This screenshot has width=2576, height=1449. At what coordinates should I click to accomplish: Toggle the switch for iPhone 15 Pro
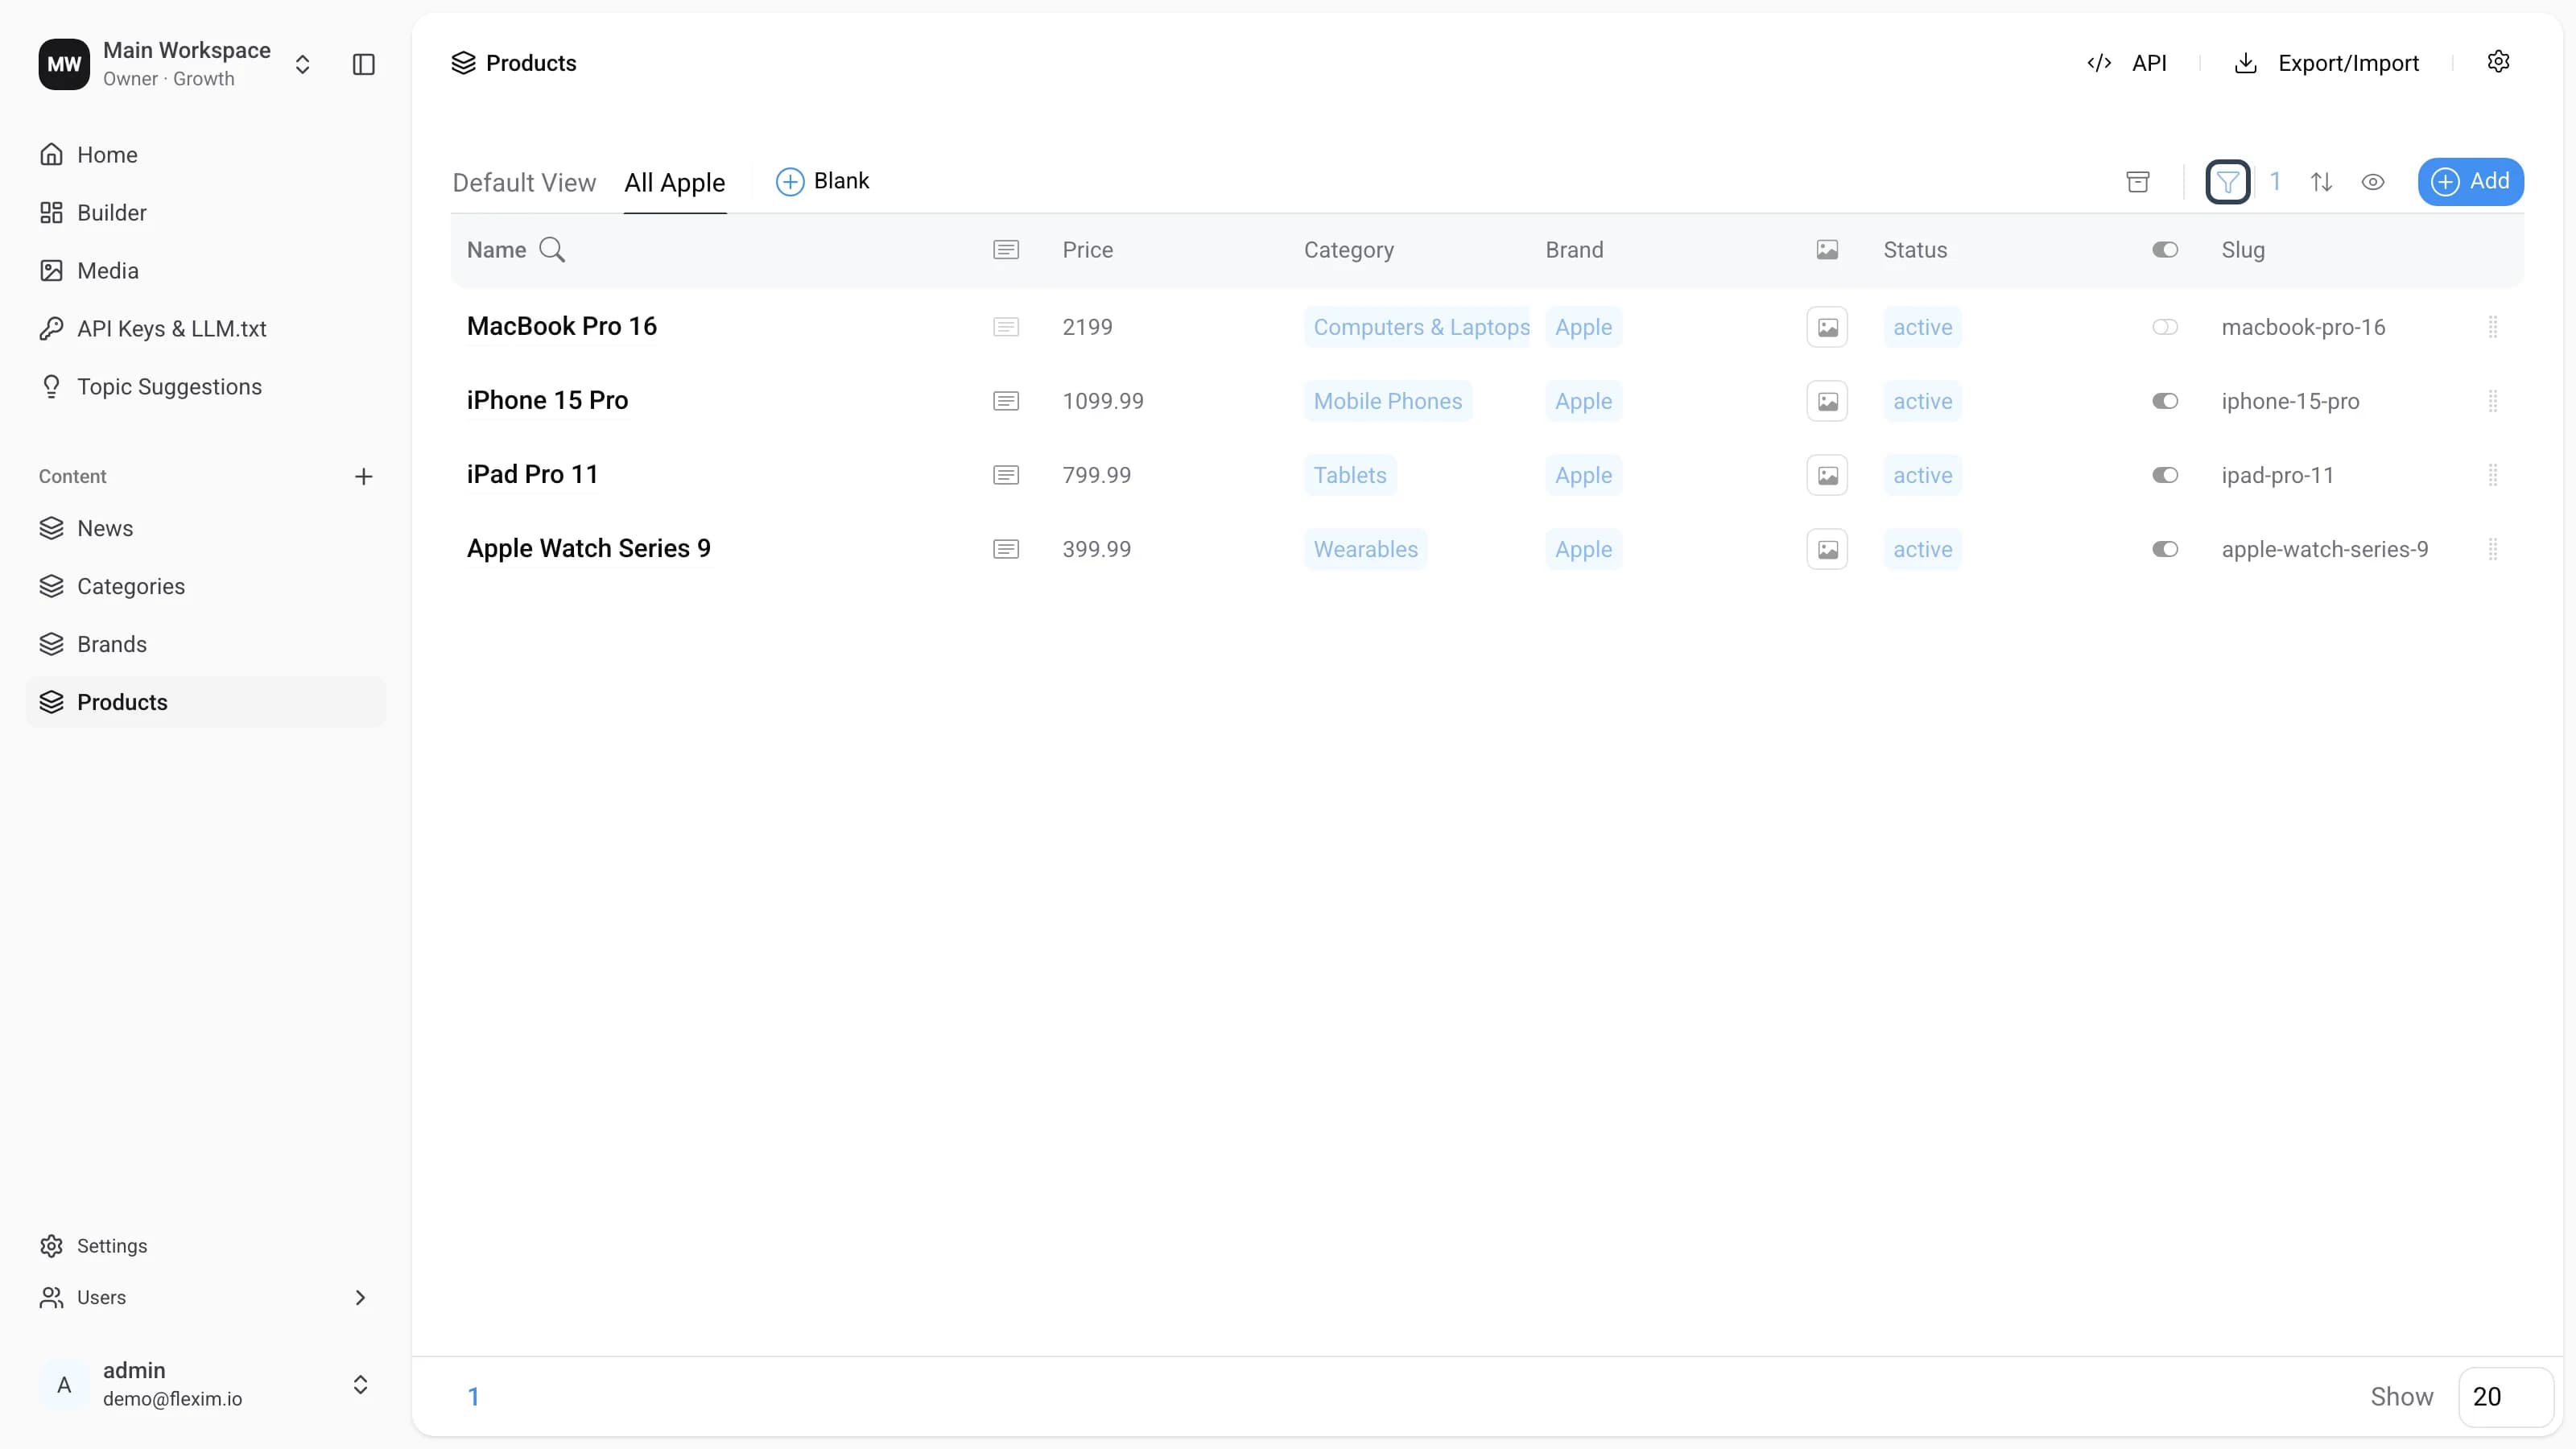pos(2165,401)
